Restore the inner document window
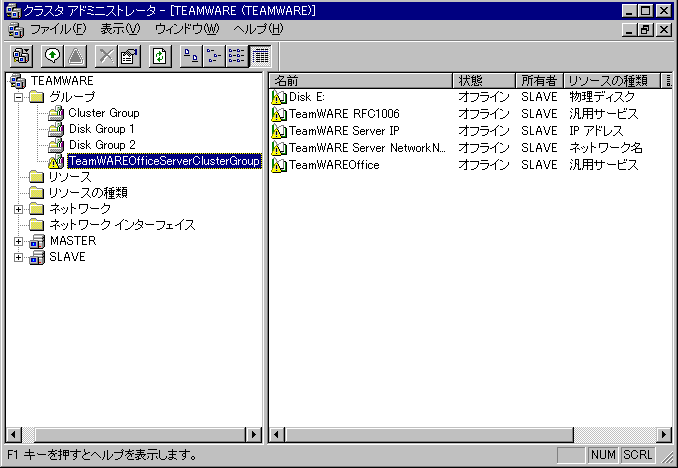The image size is (678, 468). [646, 30]
